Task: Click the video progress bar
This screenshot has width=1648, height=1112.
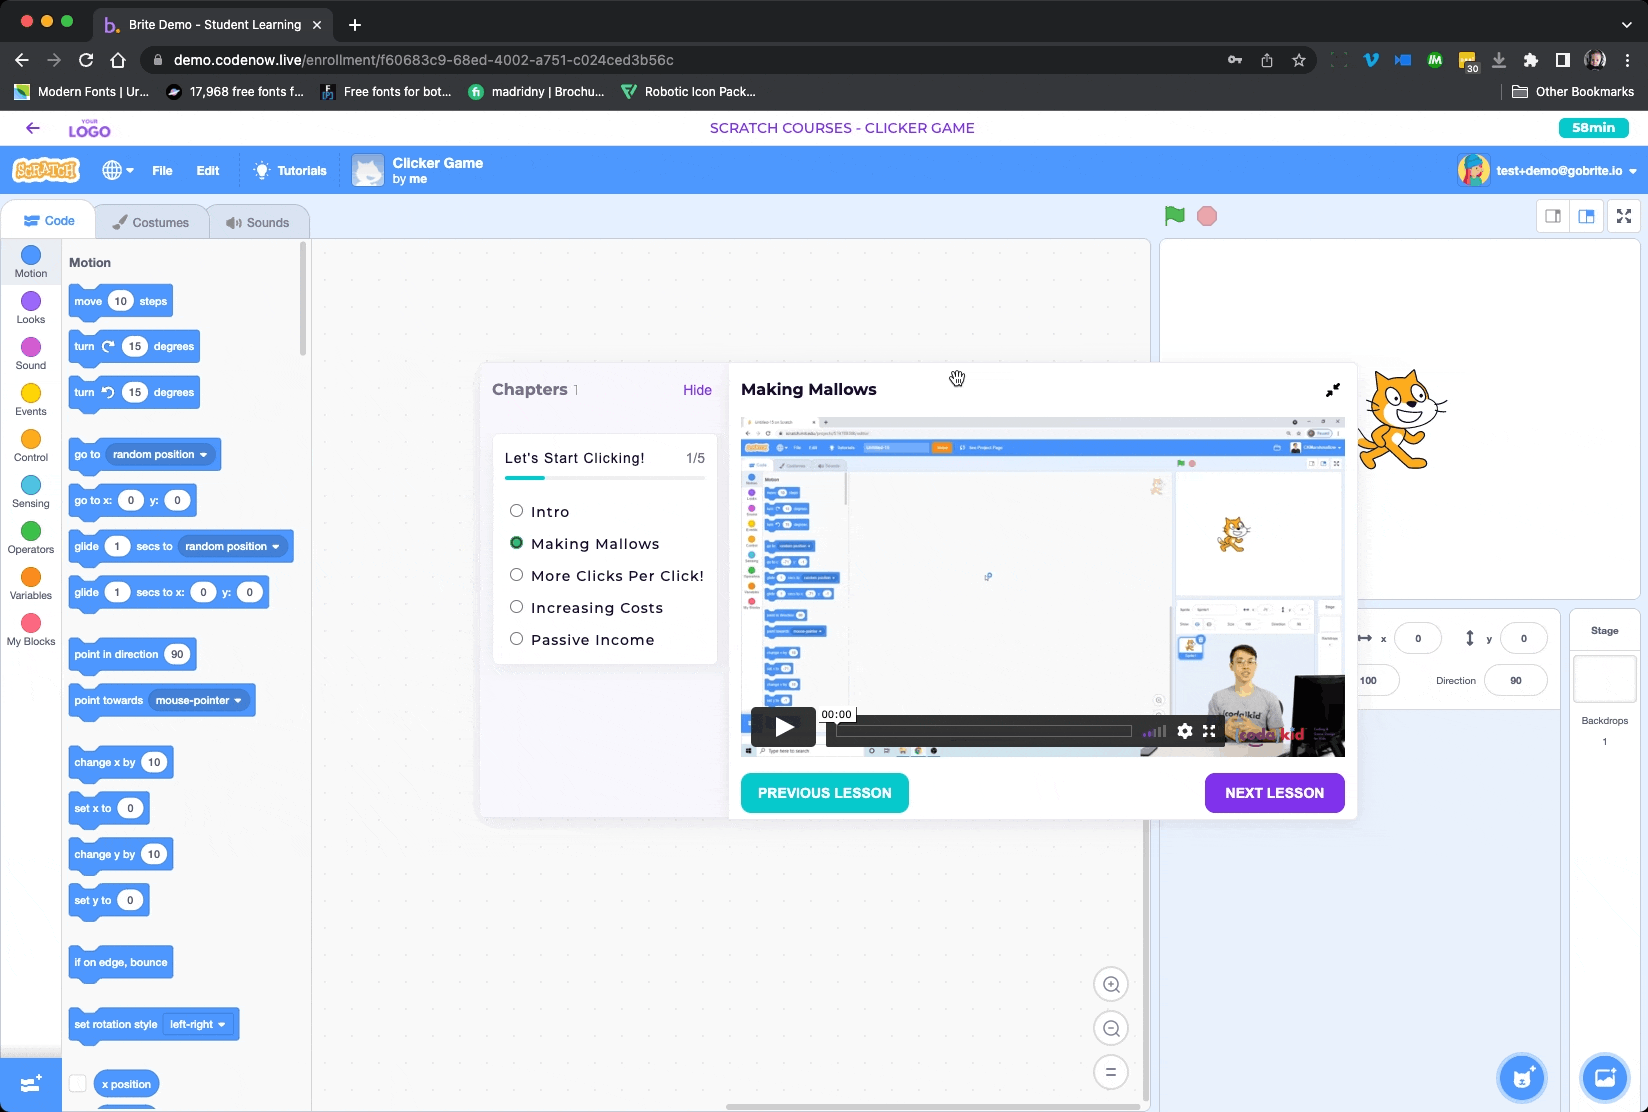Action: click(x=983, y=731)
